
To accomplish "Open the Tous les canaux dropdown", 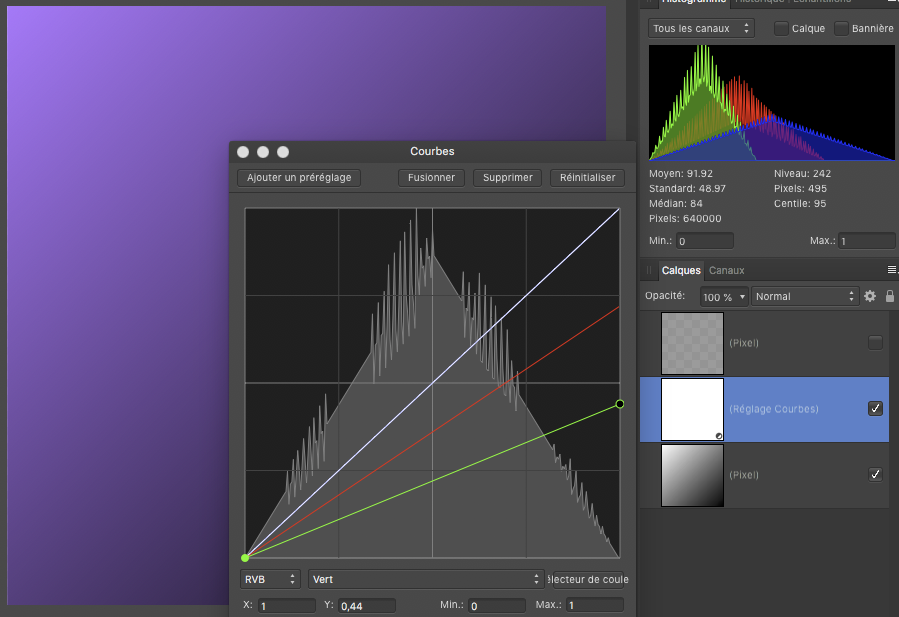I will coord(701,28).
